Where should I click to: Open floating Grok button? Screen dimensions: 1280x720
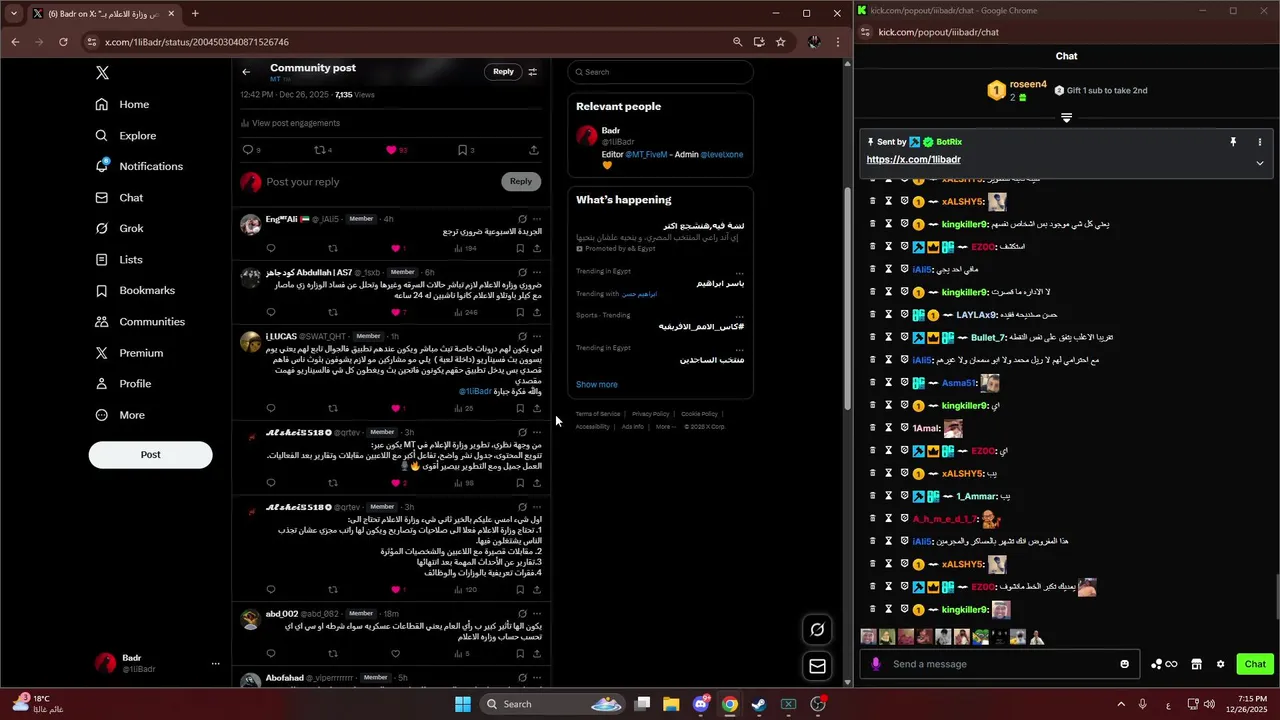[x=817, y=629]
